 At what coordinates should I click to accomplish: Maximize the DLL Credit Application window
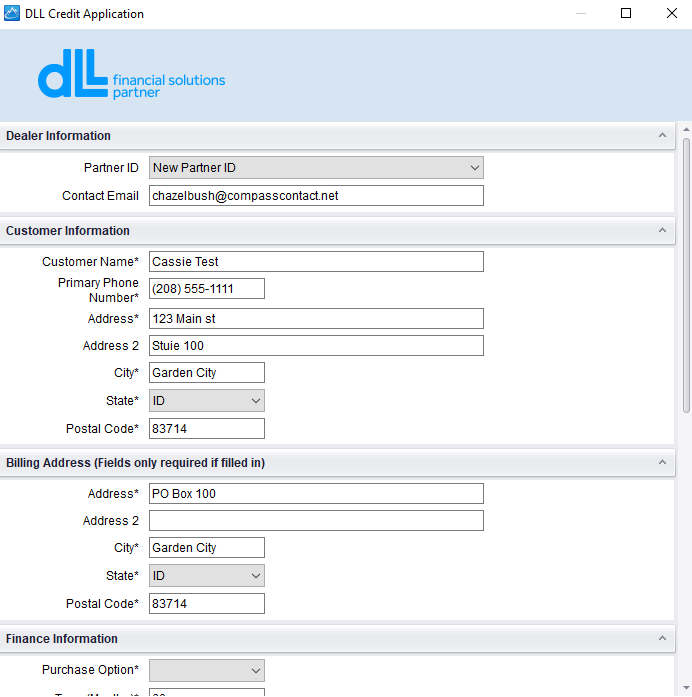(x=626, y=13)
